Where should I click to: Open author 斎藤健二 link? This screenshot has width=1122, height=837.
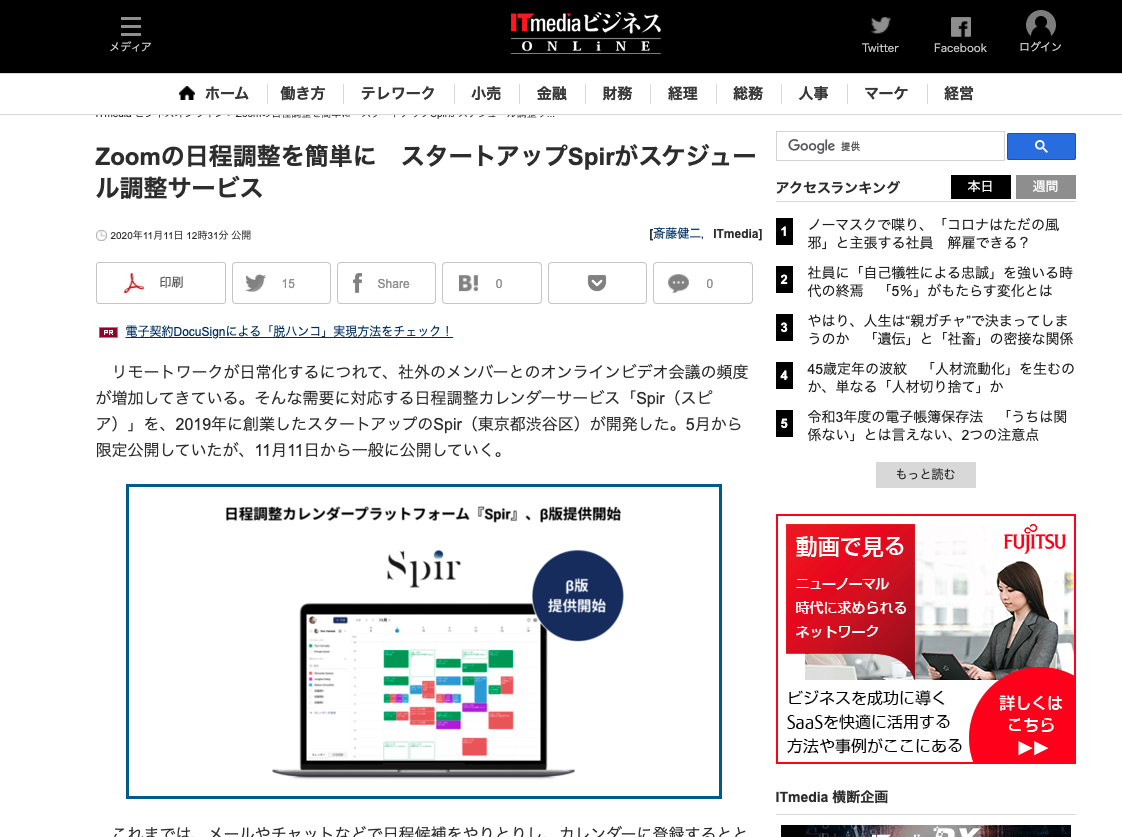click(x=678, y=234)
